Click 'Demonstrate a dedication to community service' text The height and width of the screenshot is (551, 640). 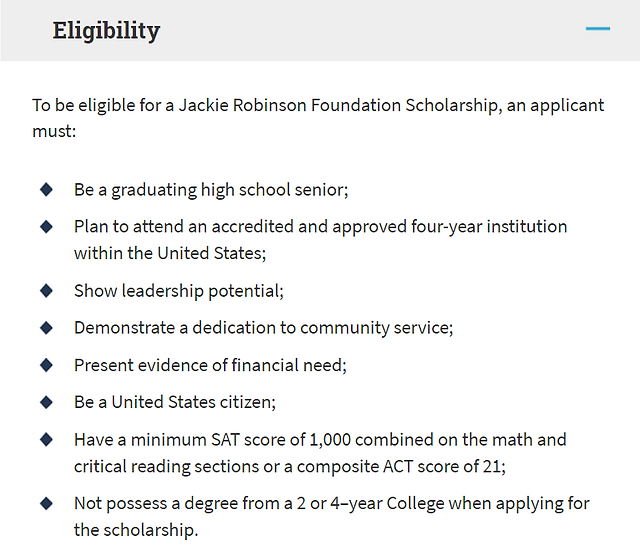264,328
